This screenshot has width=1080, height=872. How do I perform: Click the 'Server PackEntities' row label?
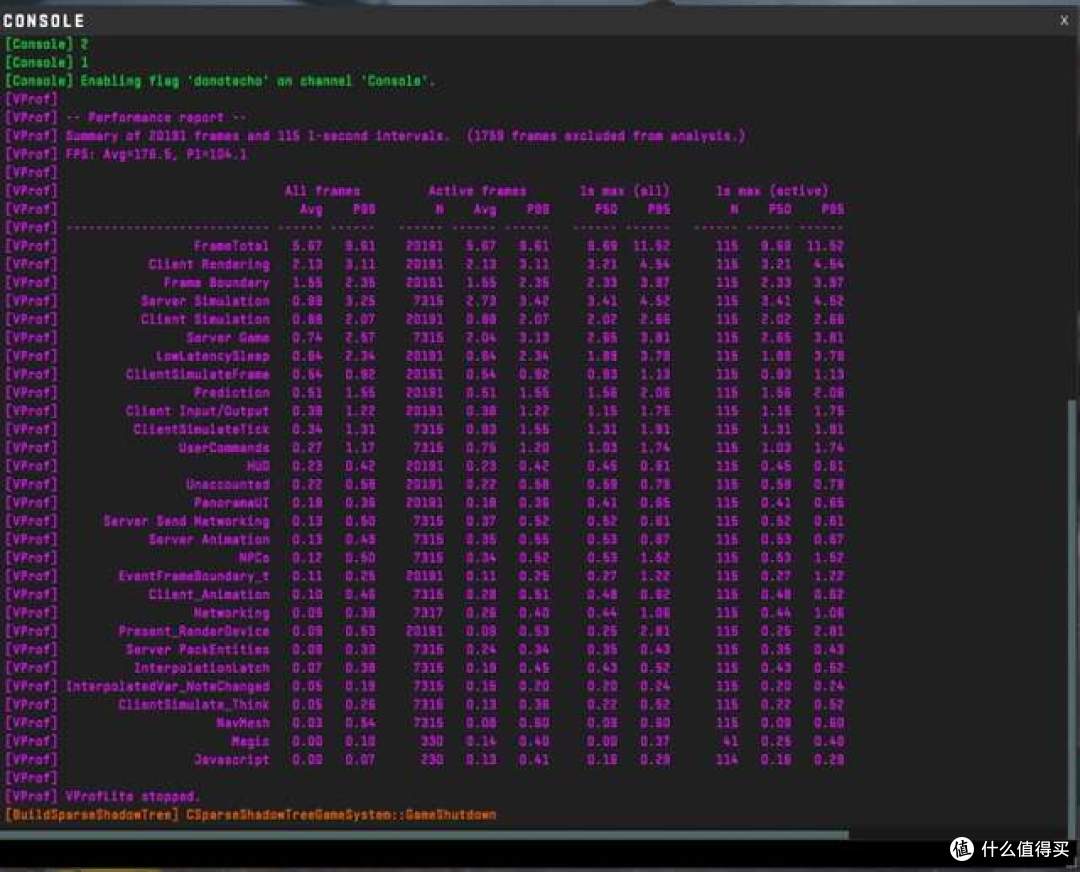(x=198, y=650)
